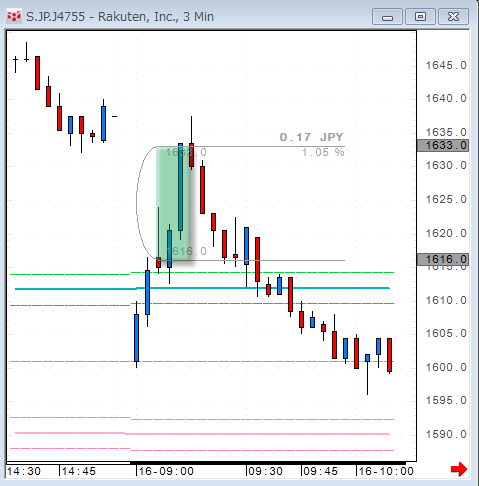Click the 1600.0 price axis label
The width and height of the screenshot is (479, 486).
(446, 367)
